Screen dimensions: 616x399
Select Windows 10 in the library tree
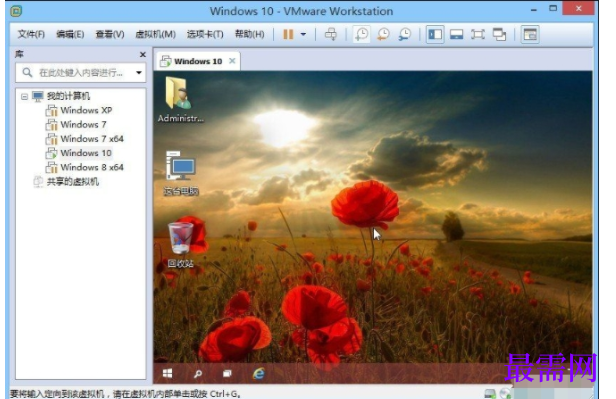(86, 153)
